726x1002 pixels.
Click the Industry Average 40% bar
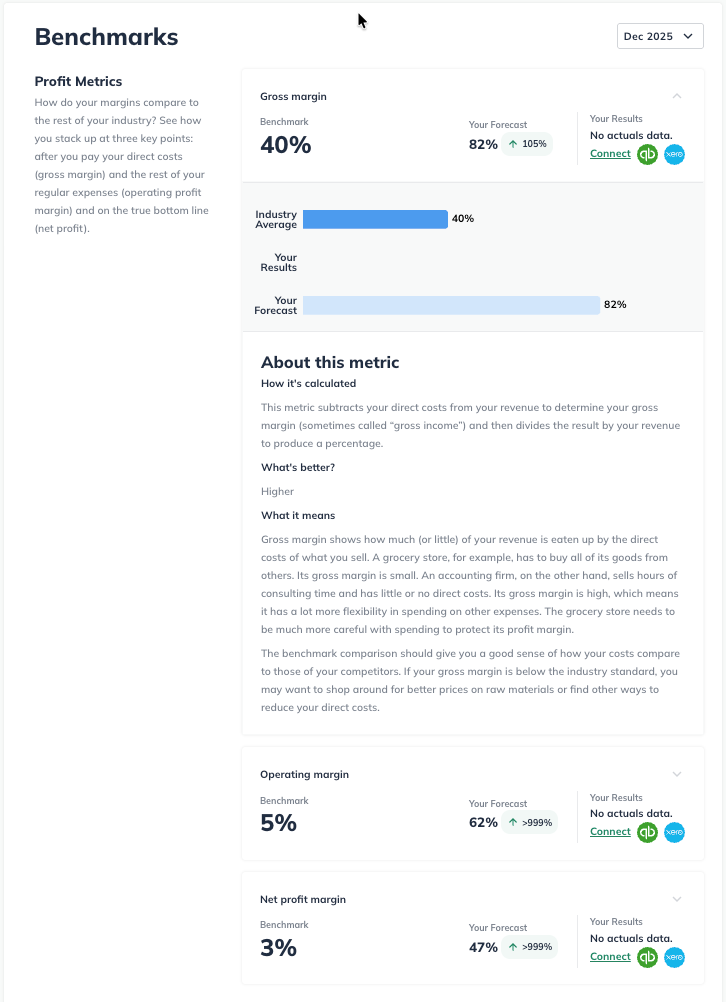[x=375, y=219]
